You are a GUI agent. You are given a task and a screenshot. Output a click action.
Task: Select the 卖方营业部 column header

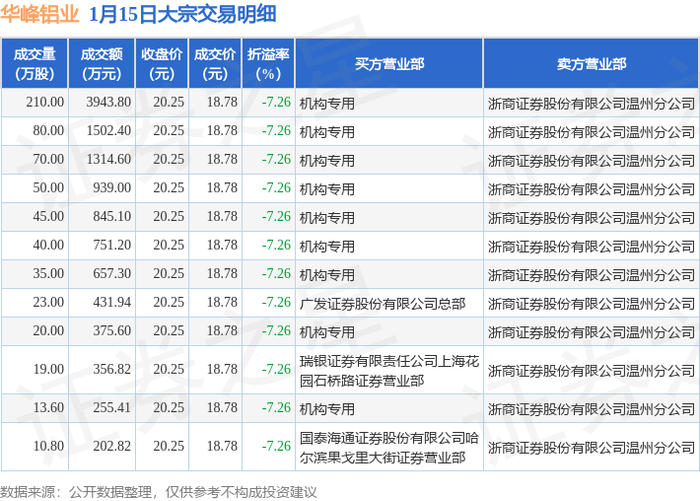[591, 63]
